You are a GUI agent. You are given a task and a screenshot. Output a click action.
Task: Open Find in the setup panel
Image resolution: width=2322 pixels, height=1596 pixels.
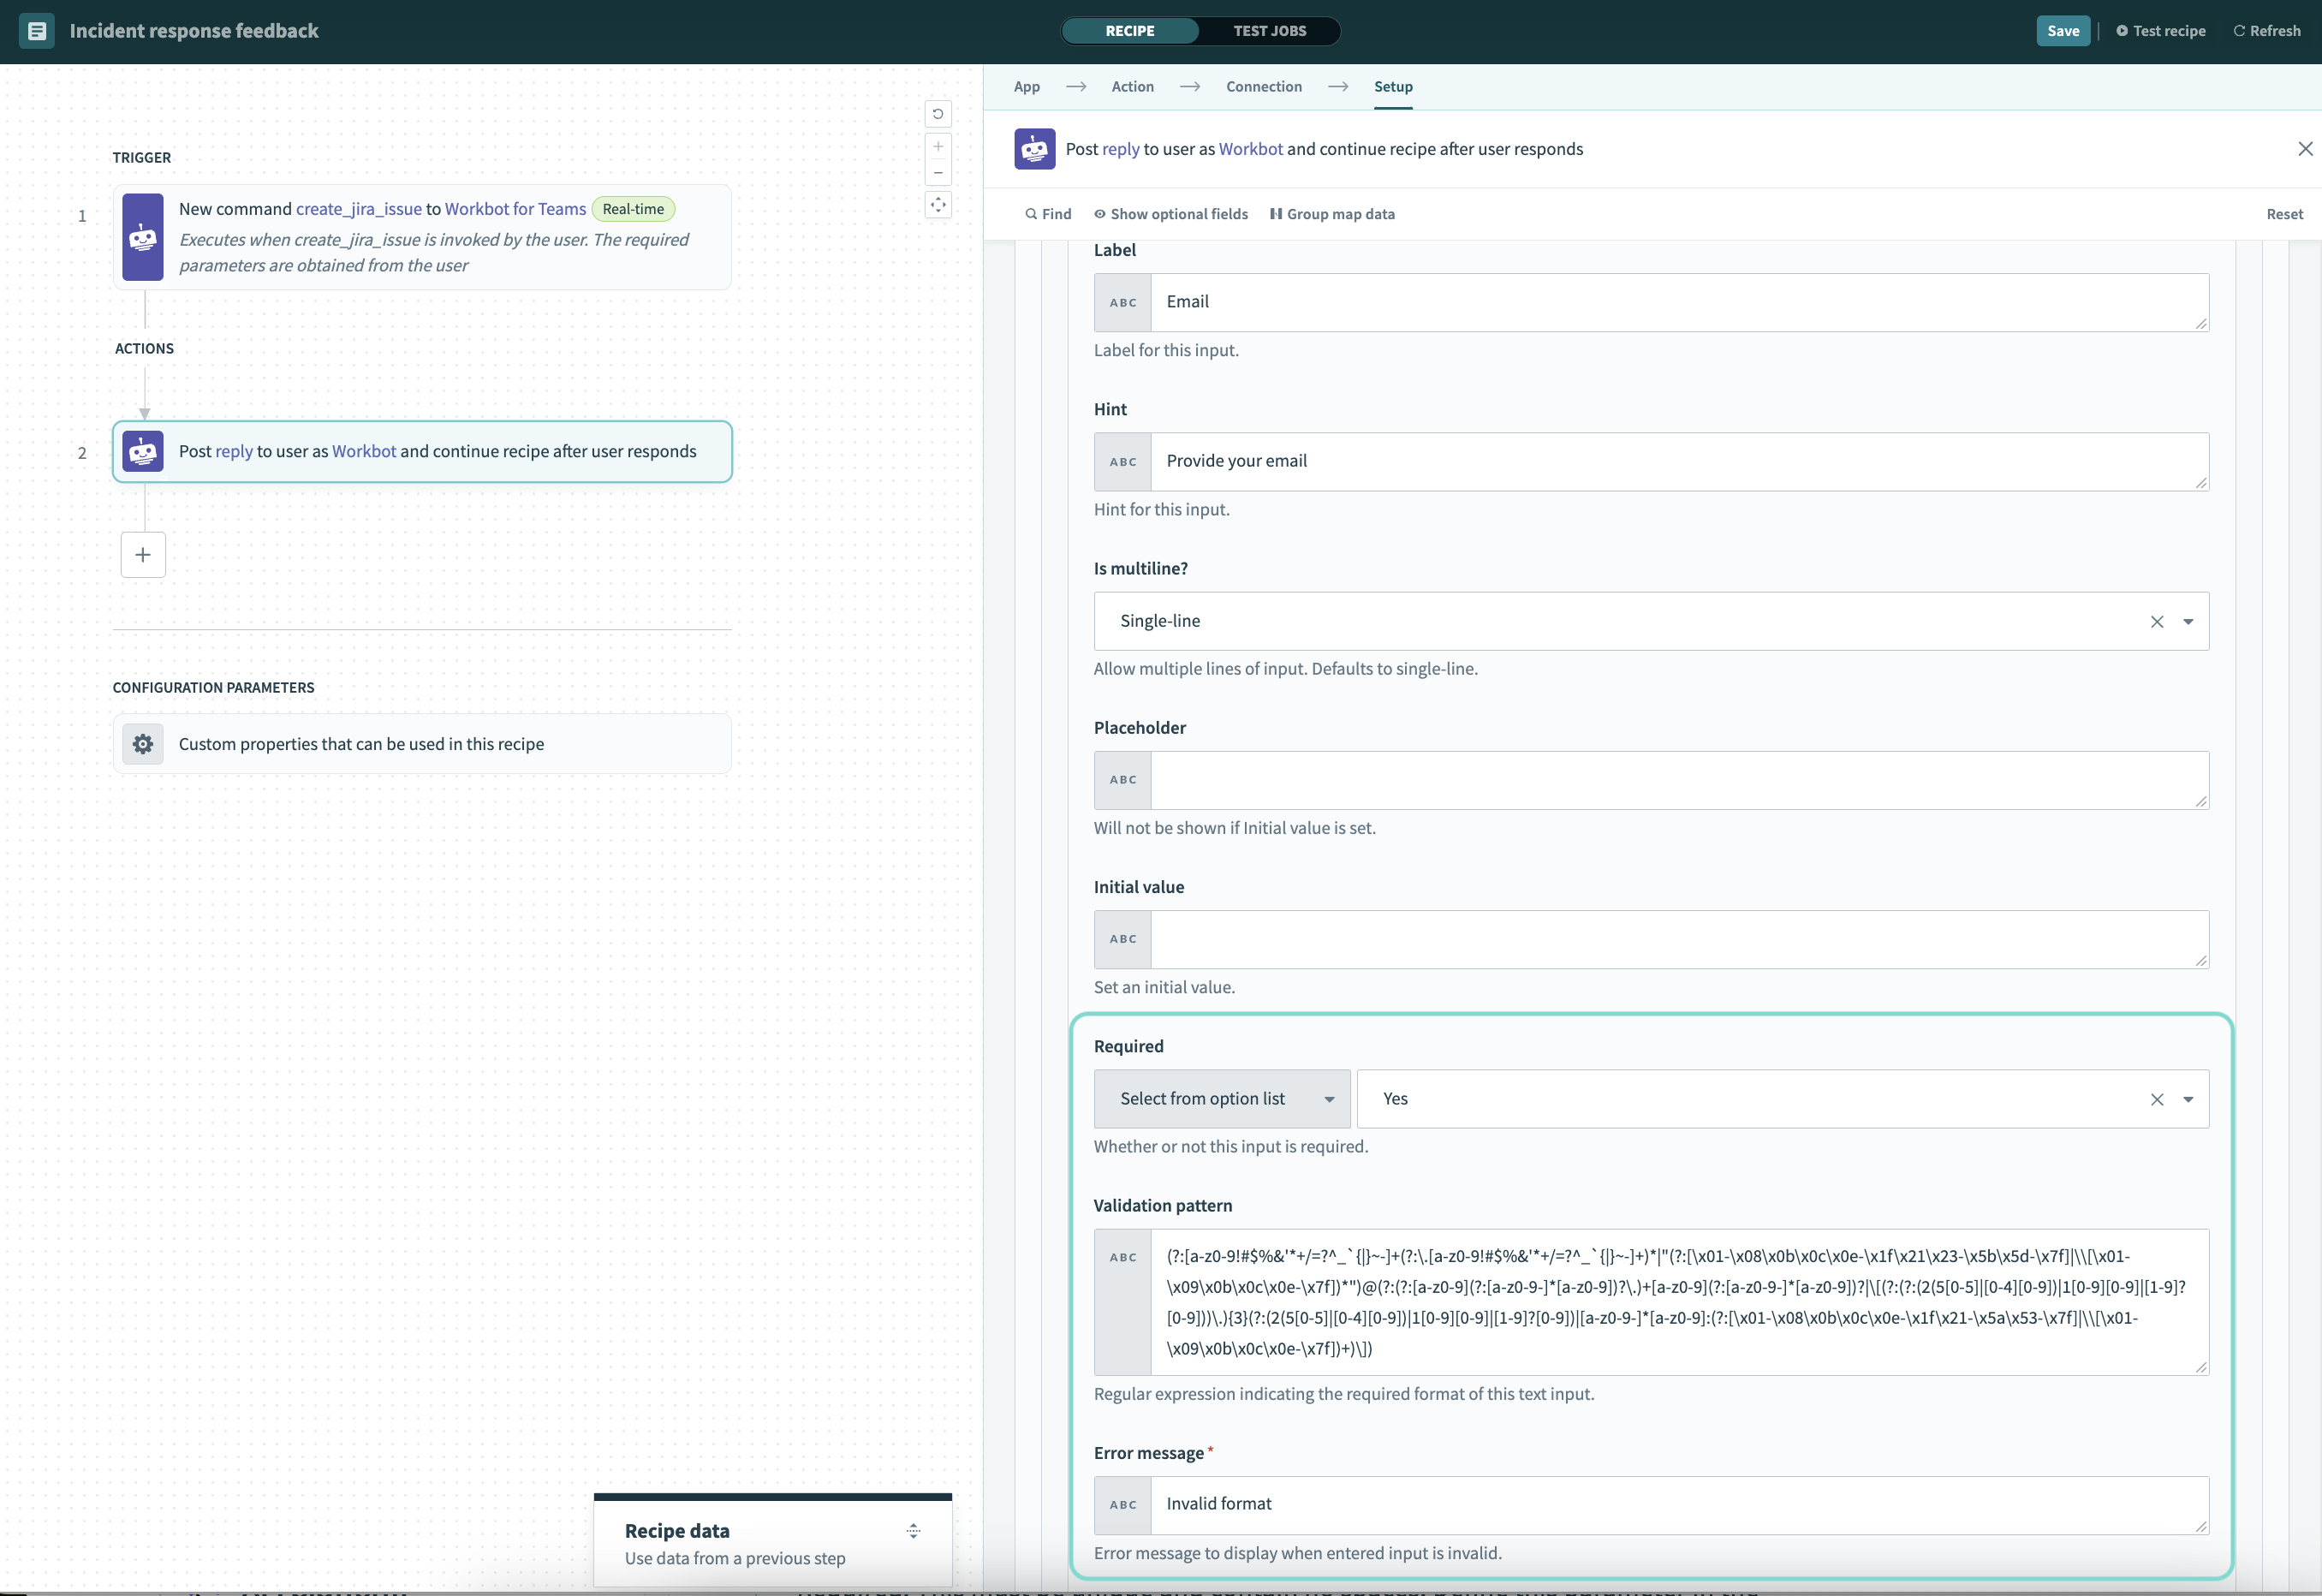[1047, 213]
